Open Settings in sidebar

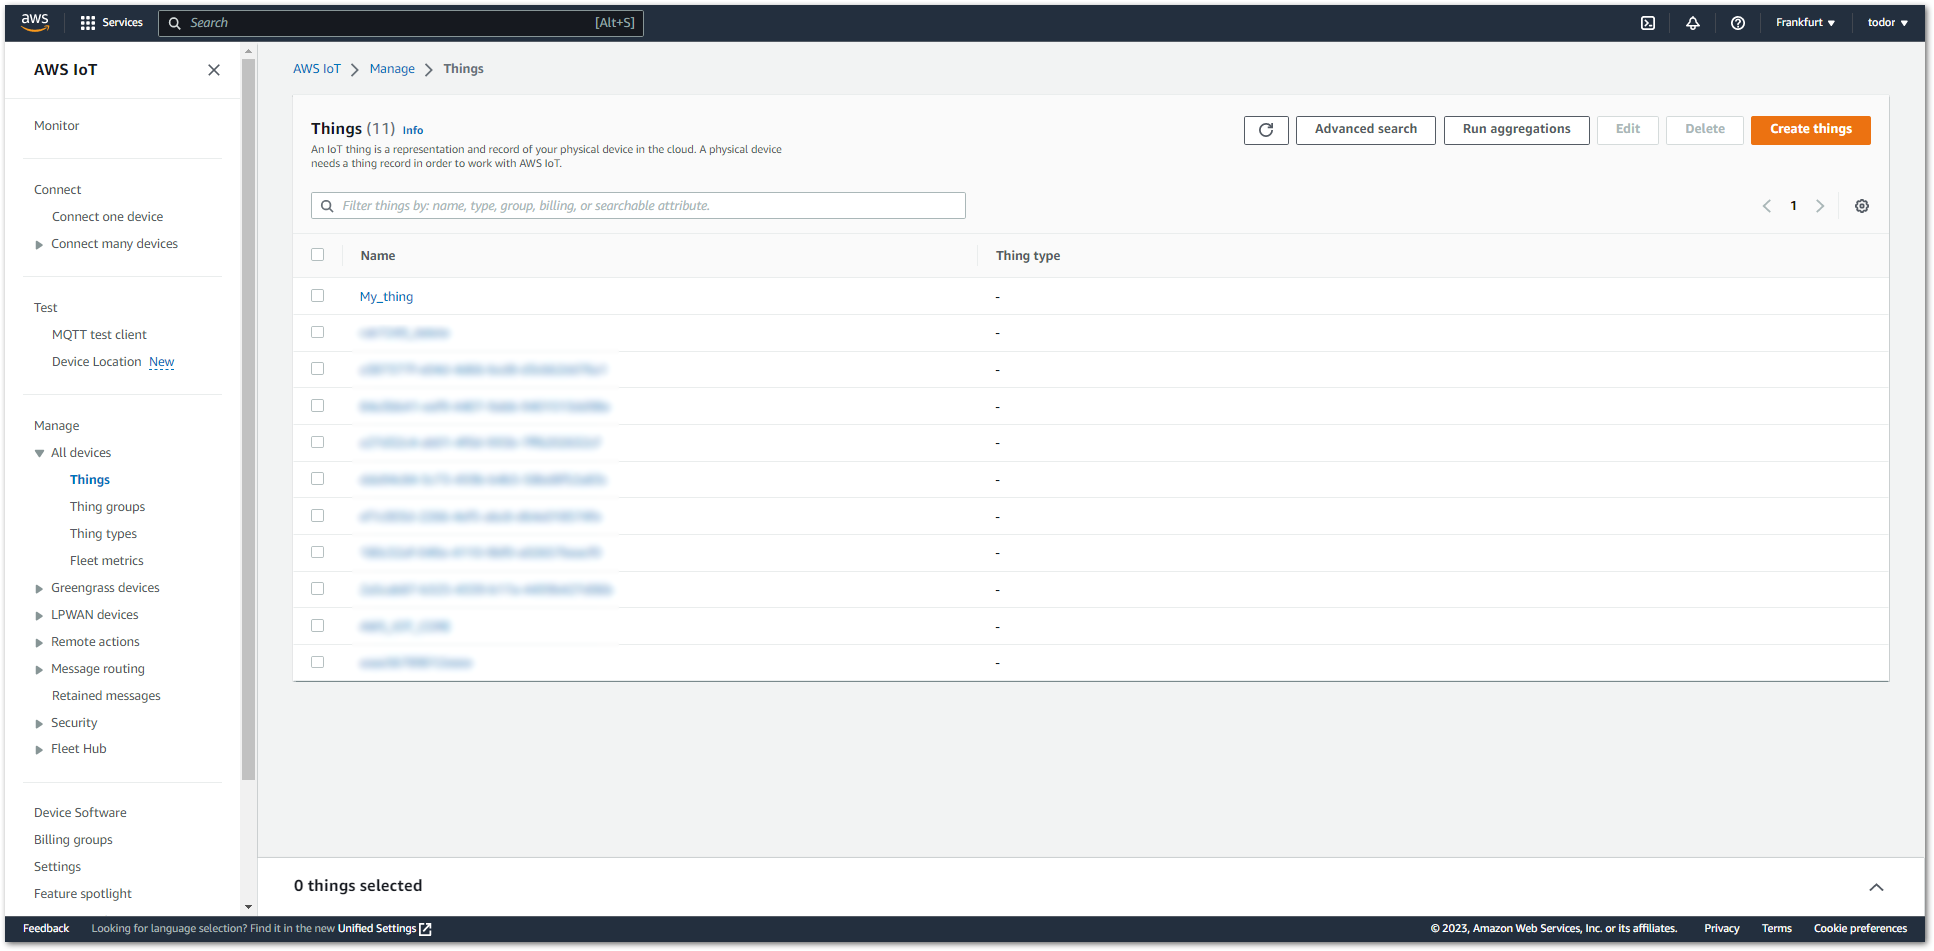pos(57,867)
